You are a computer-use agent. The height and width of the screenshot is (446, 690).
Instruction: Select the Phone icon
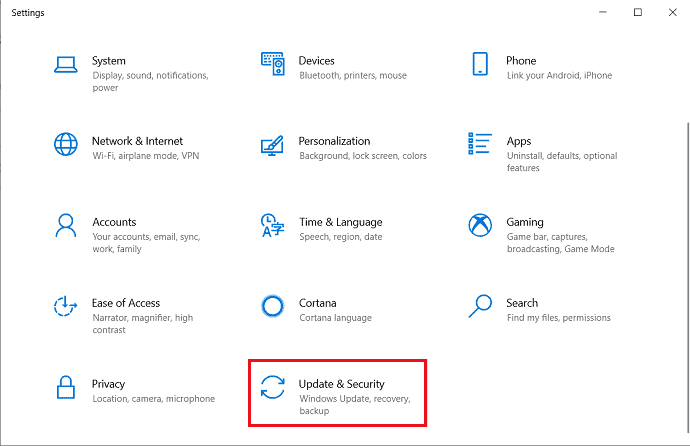pos(480,64)
